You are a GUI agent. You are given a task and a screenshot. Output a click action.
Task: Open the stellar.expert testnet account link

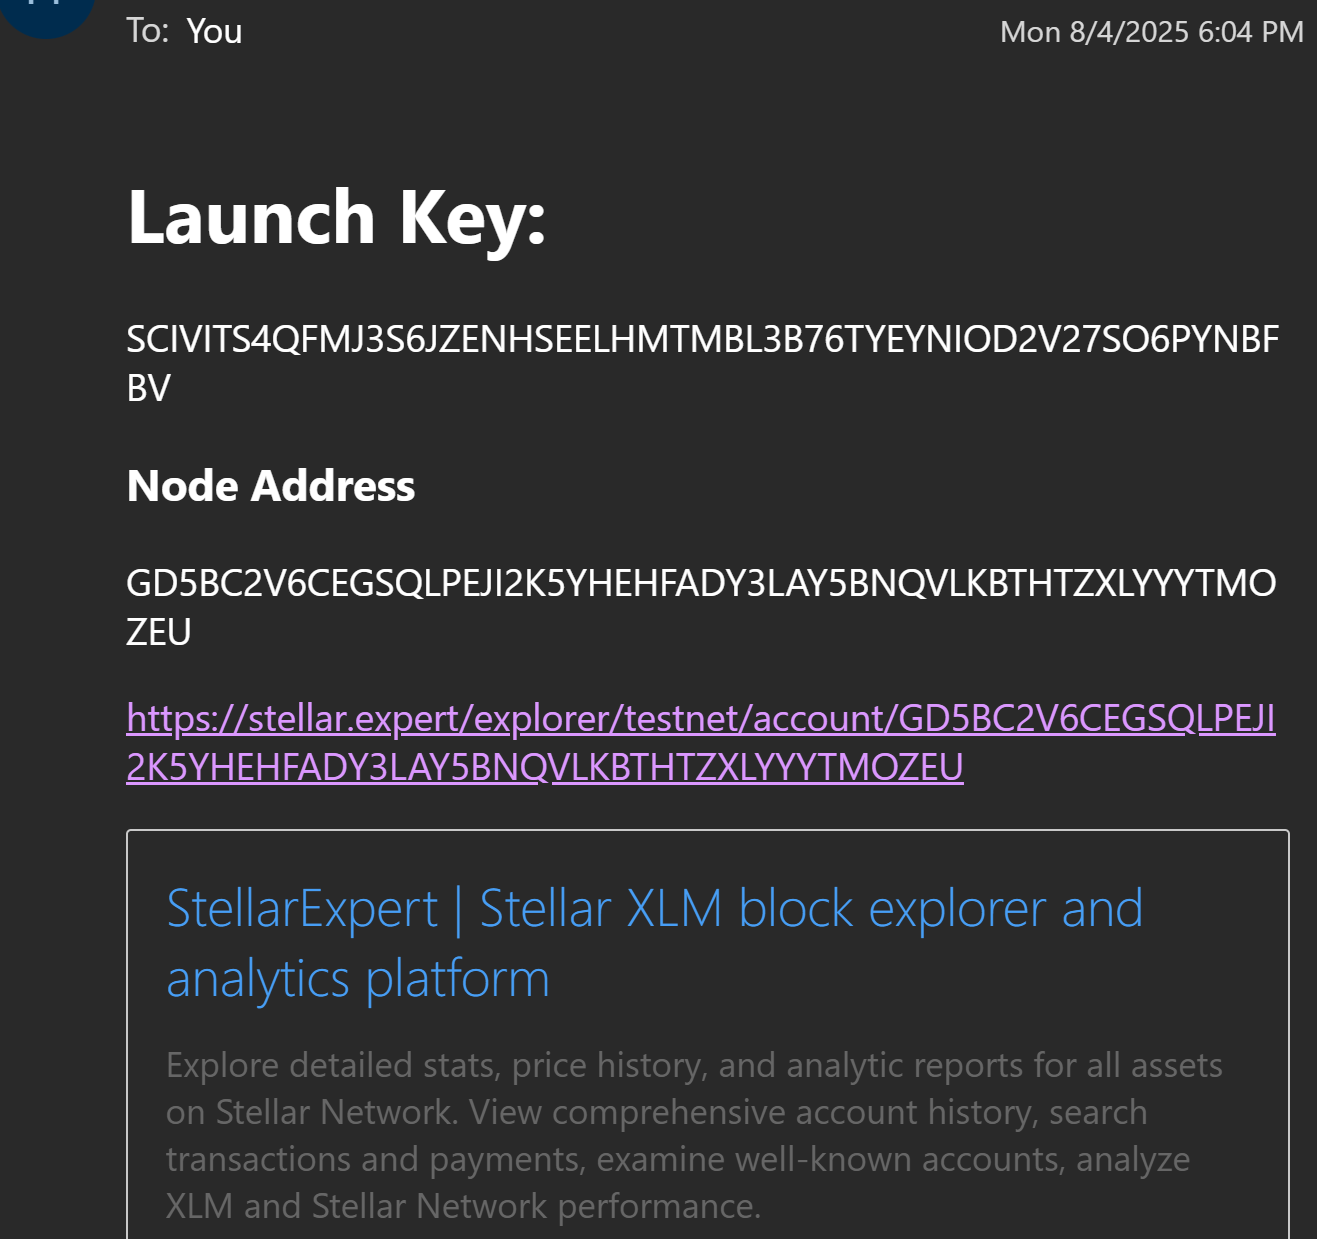tap(700, 718)
